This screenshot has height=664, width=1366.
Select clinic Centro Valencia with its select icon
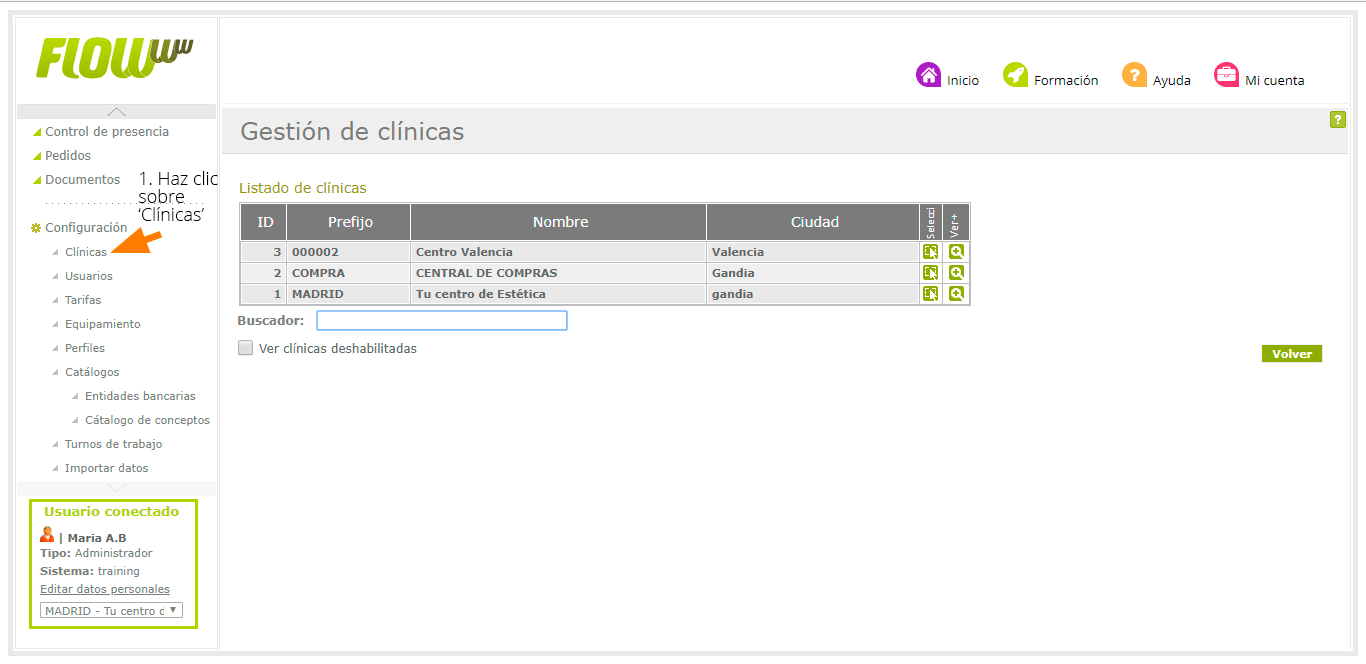click(930, 252)
